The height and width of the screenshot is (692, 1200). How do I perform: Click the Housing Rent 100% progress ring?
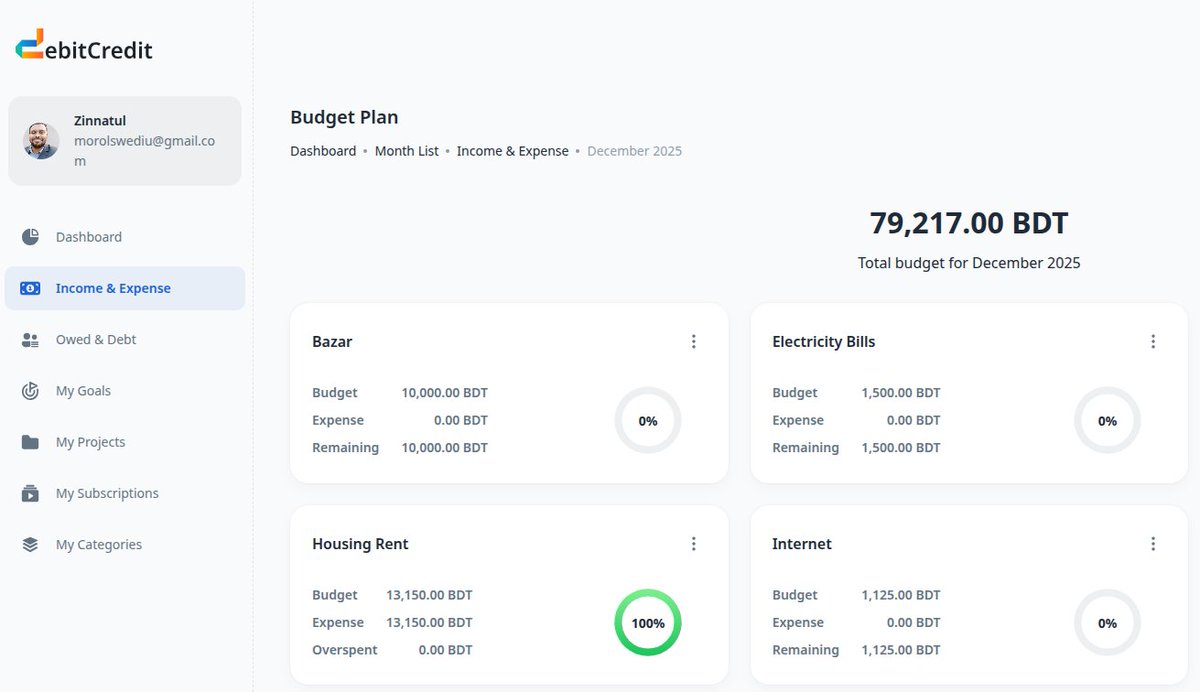click(647, 622)
